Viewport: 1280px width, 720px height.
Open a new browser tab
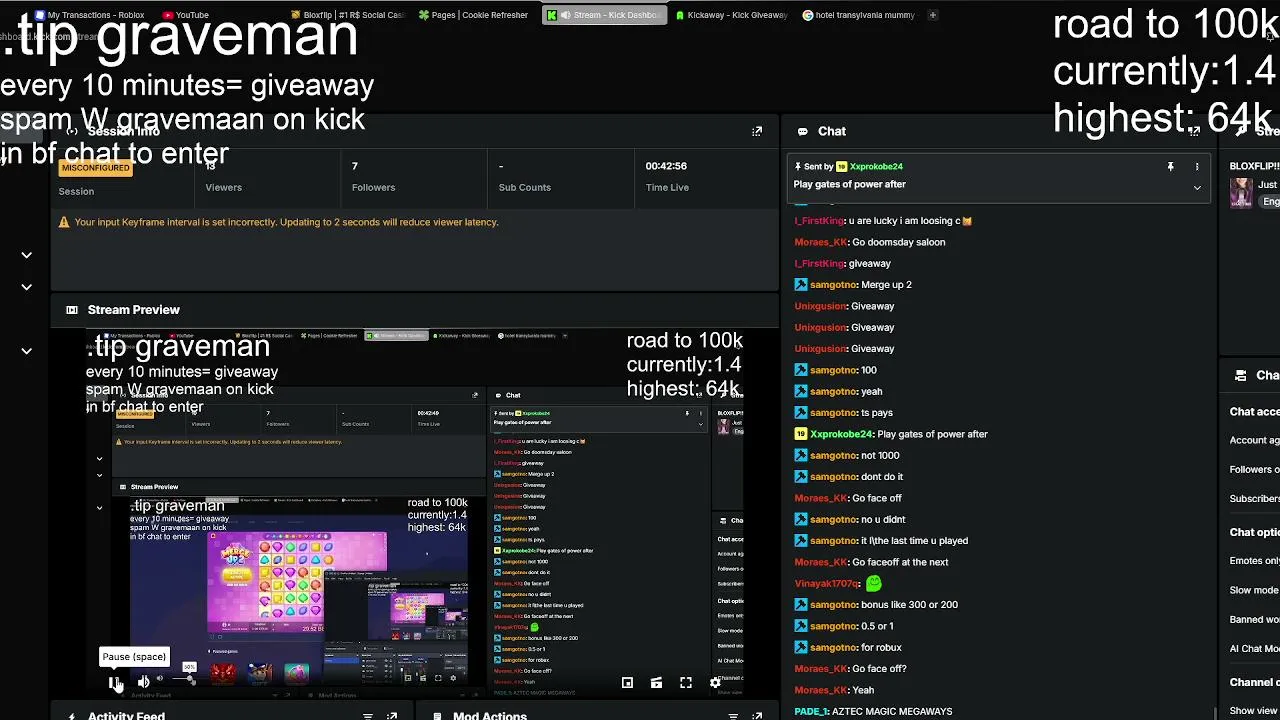point(933,15)
